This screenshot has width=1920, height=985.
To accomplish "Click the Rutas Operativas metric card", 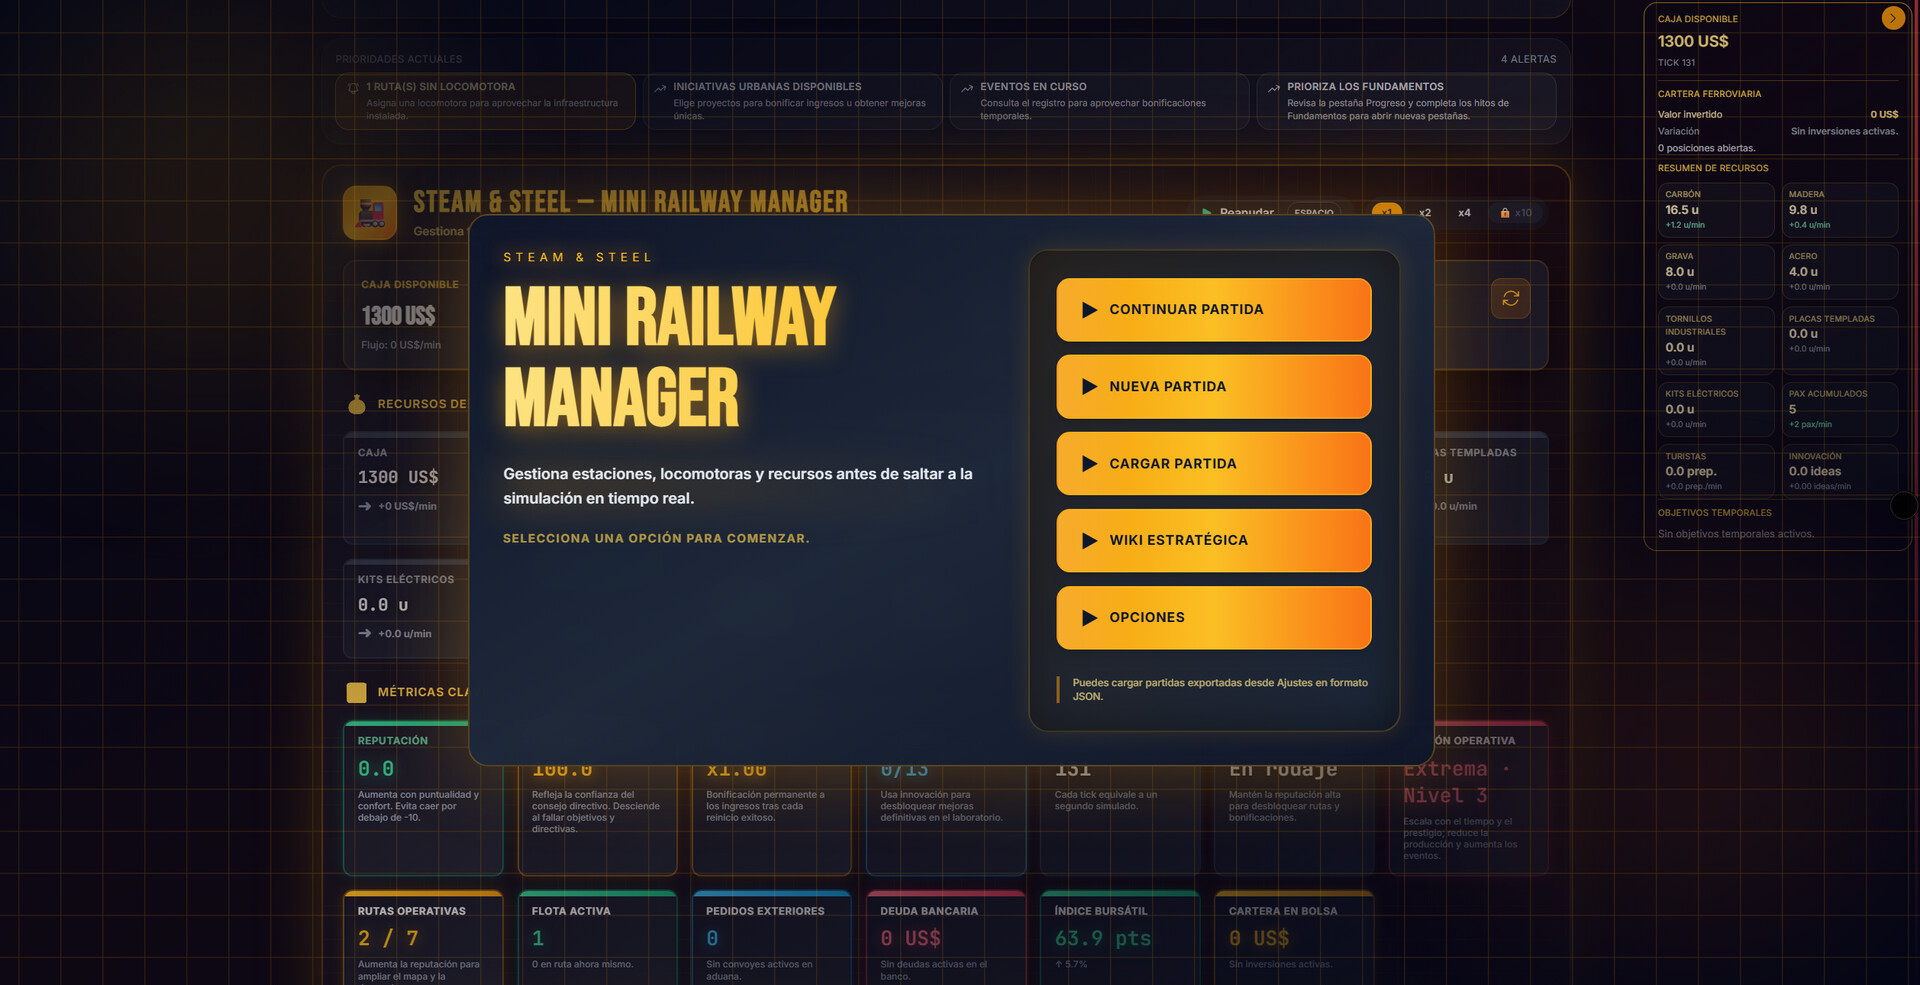I will point(423,938).
